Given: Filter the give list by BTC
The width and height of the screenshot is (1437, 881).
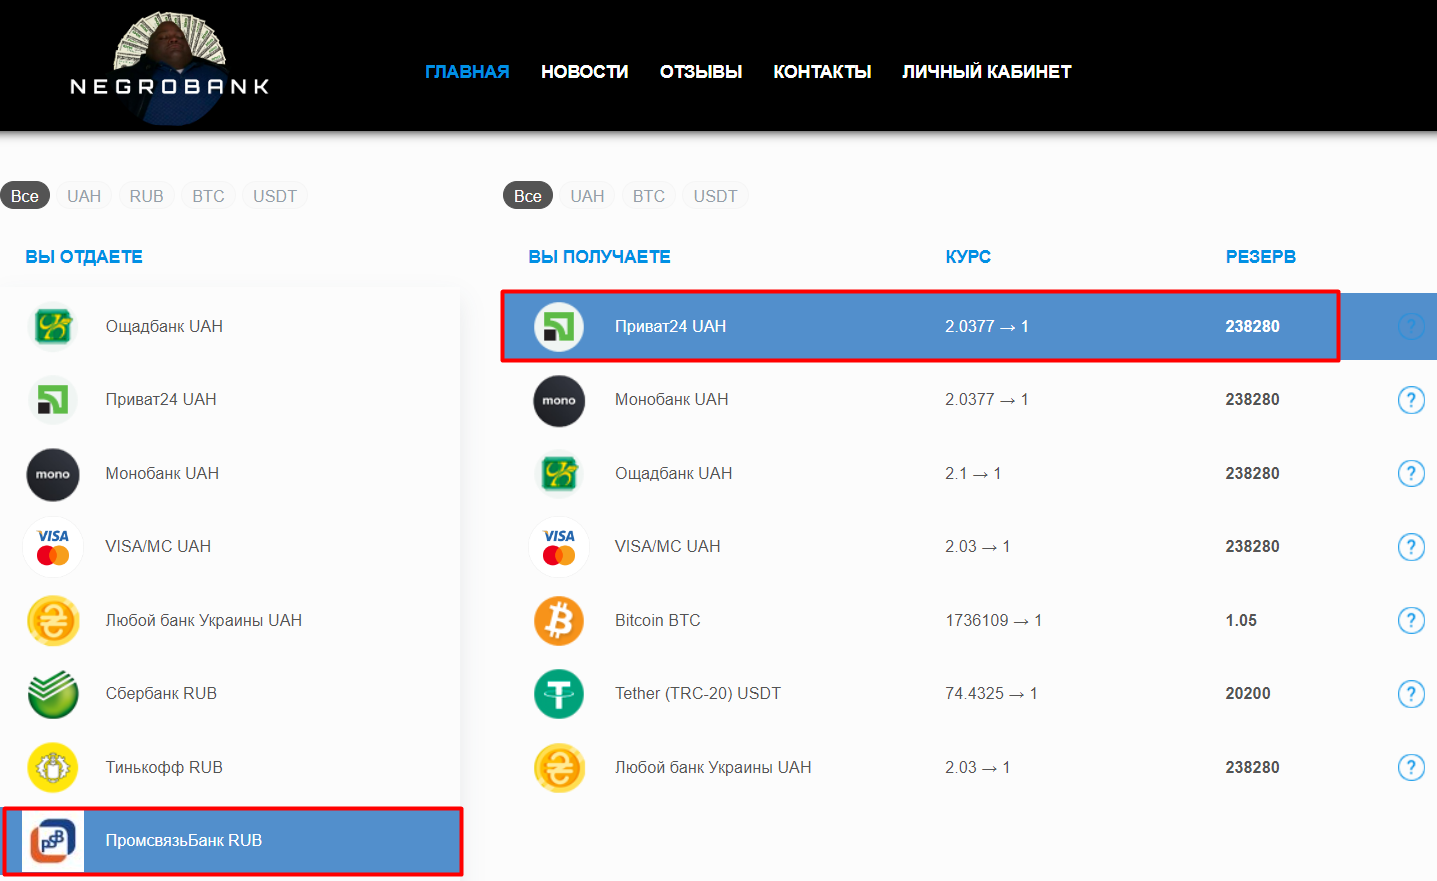Looking at the screenshot, I should 209,196.
